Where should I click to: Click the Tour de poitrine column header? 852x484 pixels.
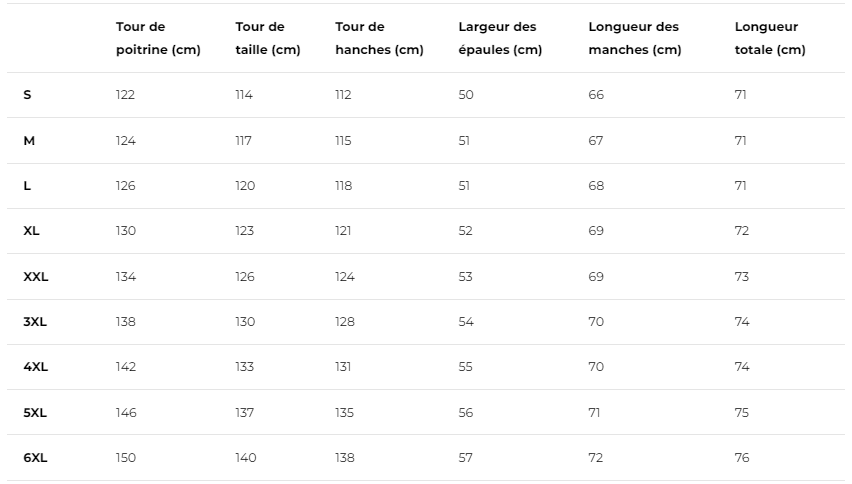tap(158, 38)
